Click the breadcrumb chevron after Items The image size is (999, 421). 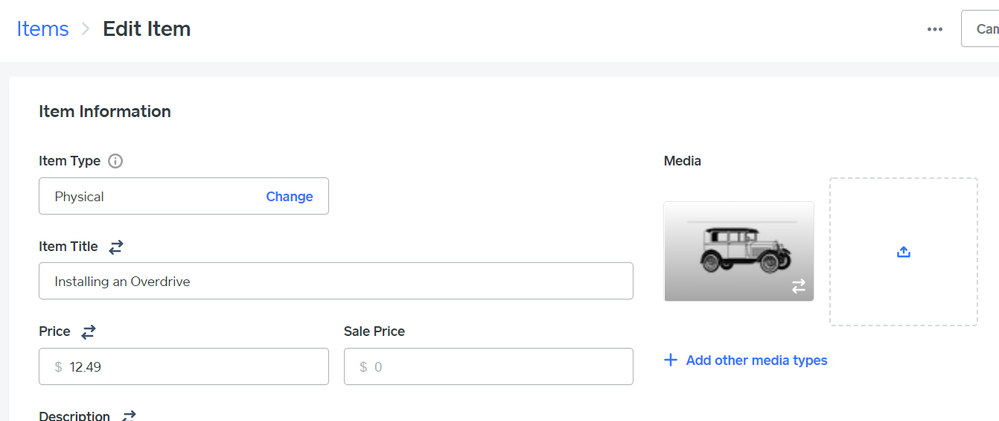(86, 29)
